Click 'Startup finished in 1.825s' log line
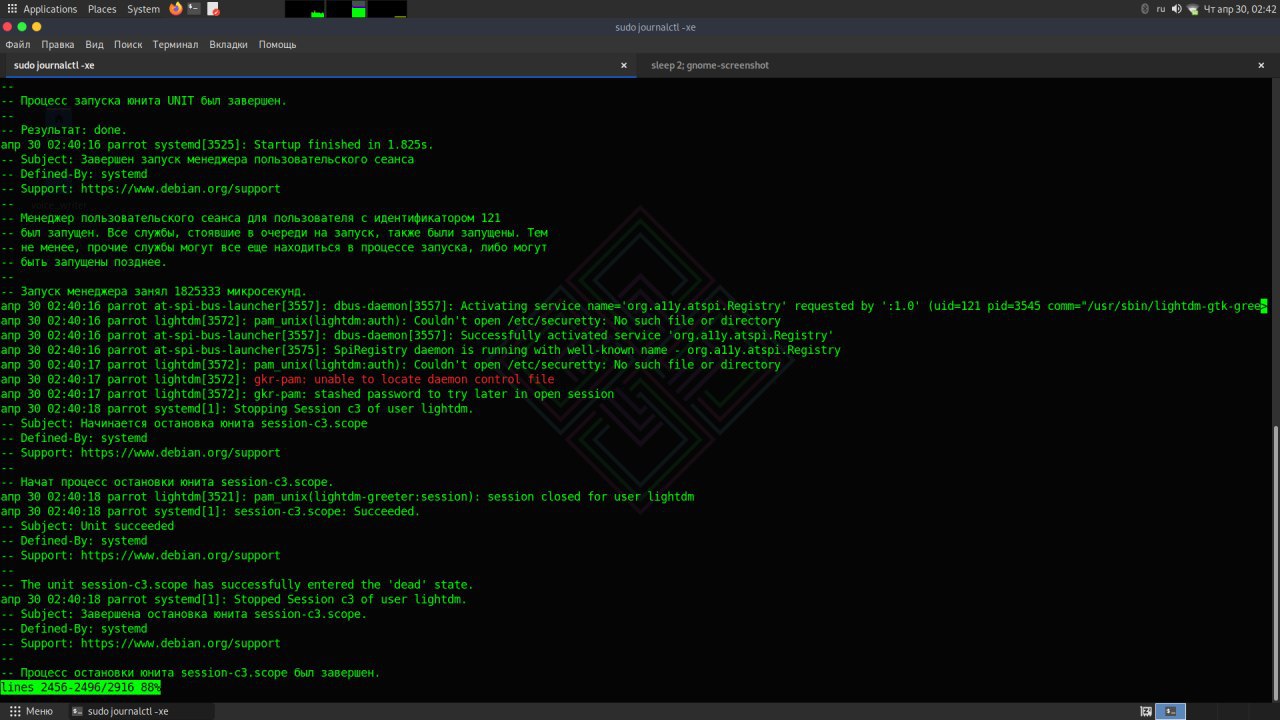 [x=217, y=145]
